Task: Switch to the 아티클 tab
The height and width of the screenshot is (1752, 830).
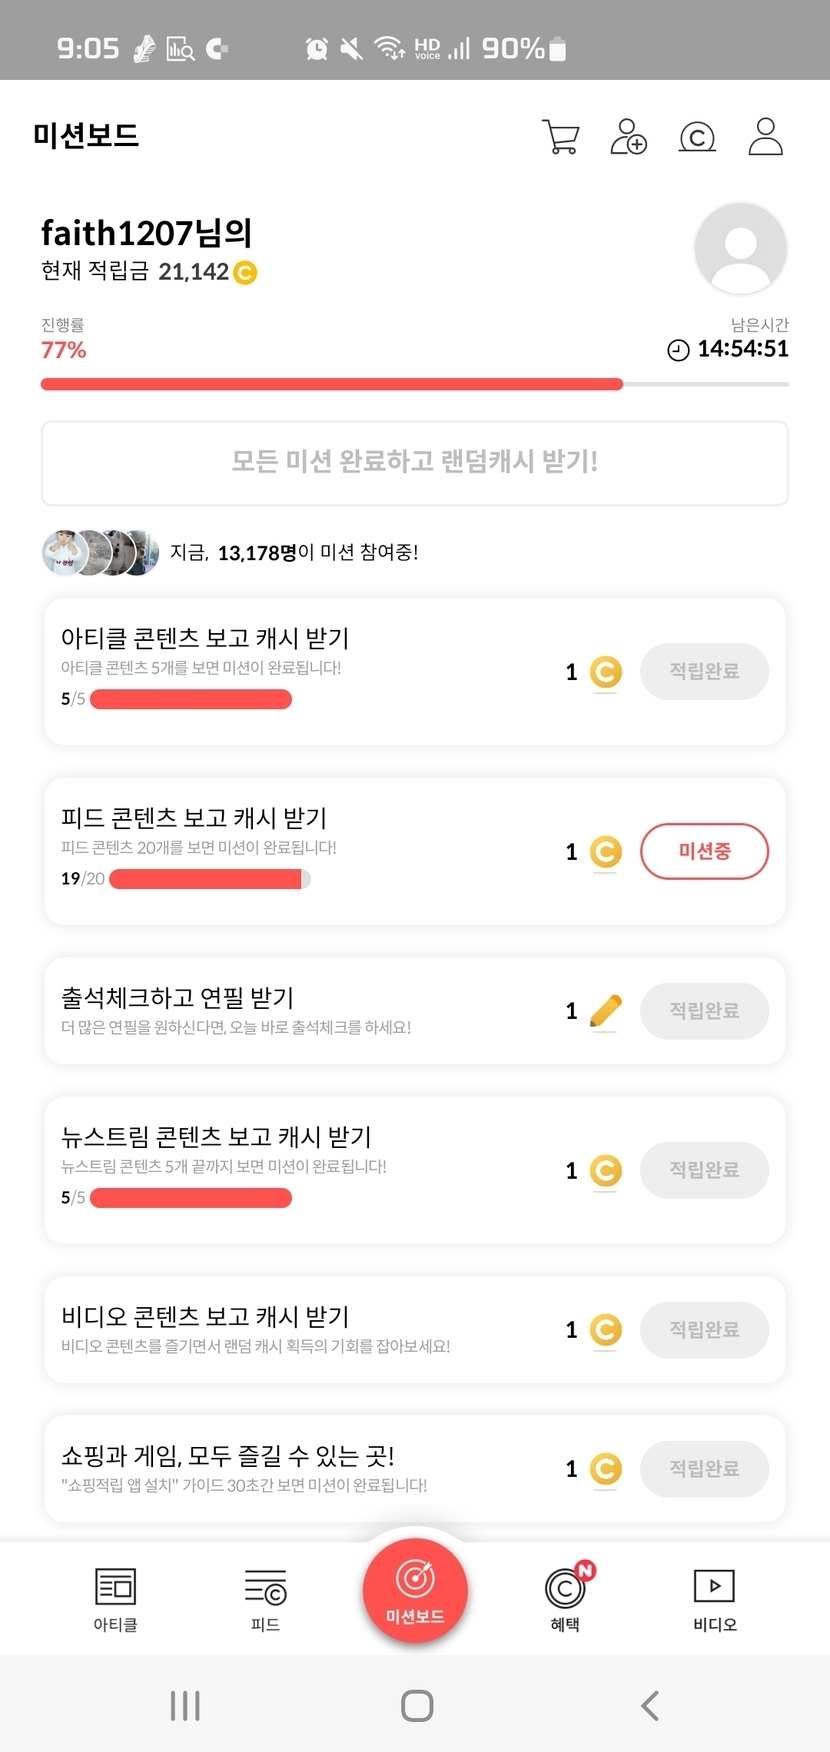Action: tap(115, 1598)
